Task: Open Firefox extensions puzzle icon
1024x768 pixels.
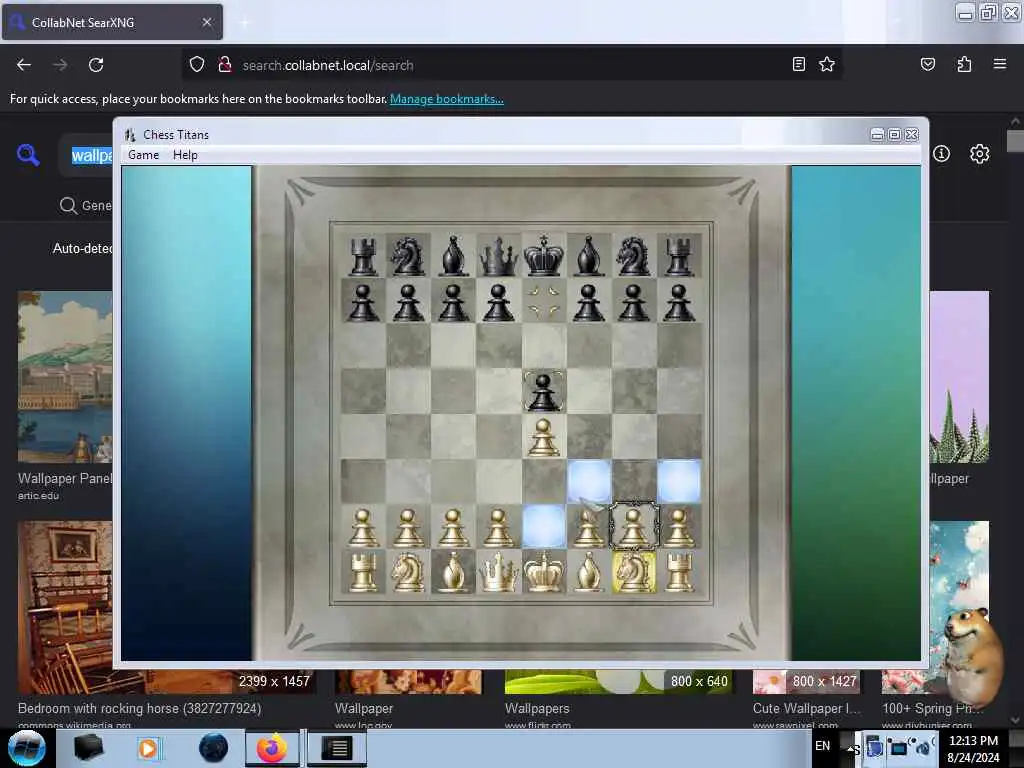Action: 964,64
